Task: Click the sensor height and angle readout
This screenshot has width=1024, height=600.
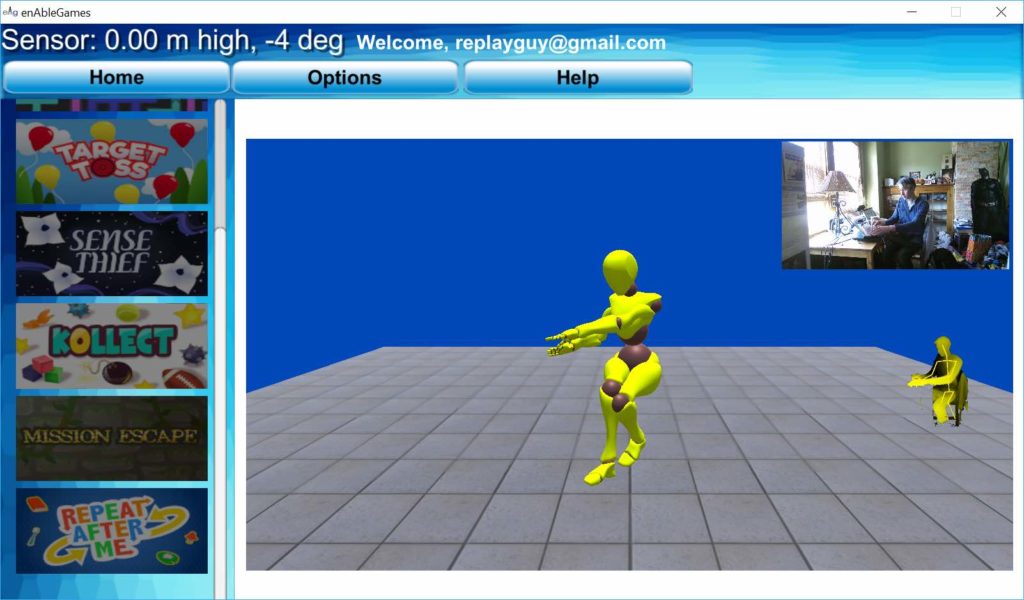Action: point(173,42)
